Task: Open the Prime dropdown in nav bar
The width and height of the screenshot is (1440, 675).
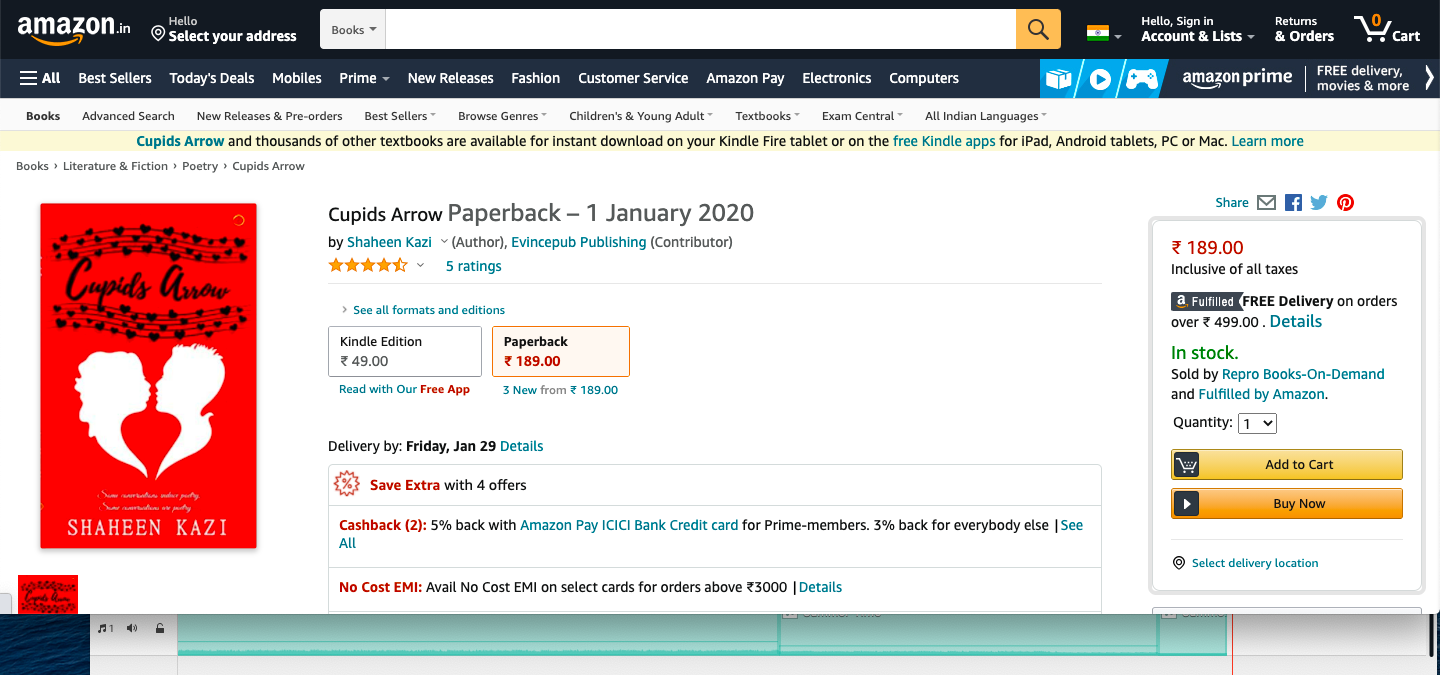Action: pyautogui.click(x=364, y=78)
